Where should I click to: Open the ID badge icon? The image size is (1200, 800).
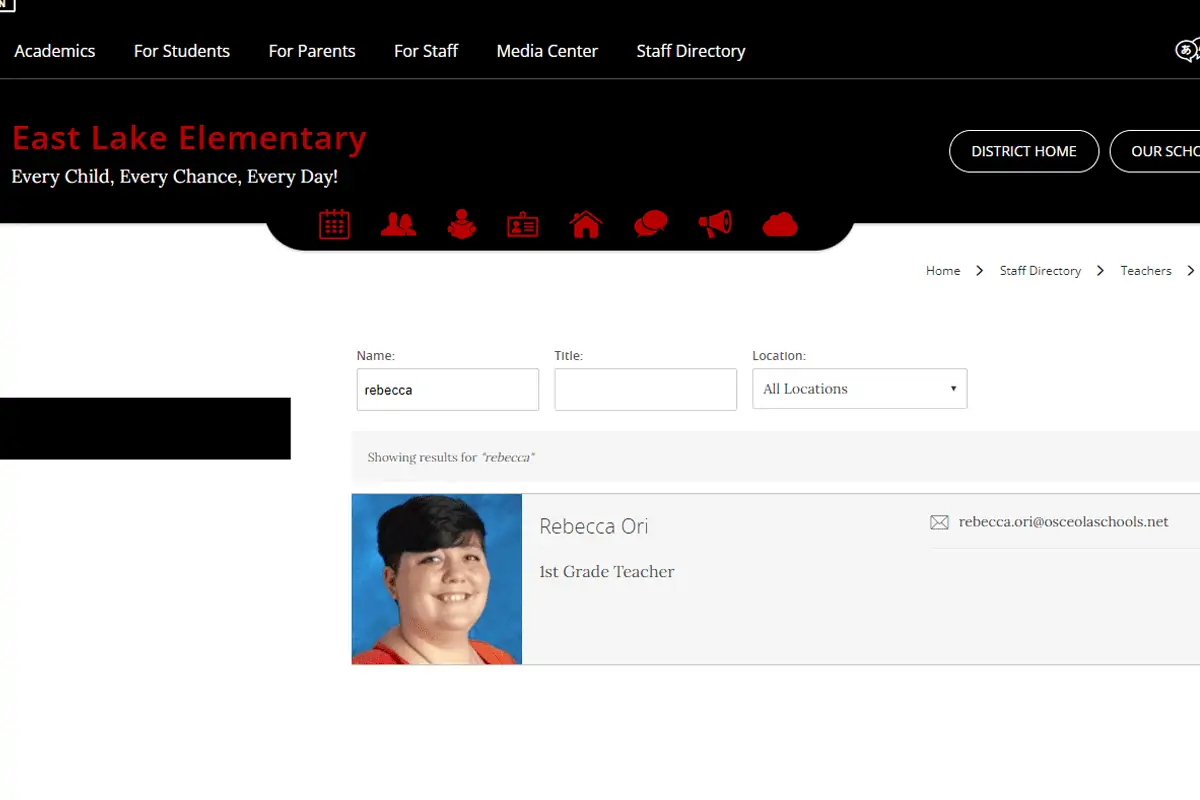522,225
